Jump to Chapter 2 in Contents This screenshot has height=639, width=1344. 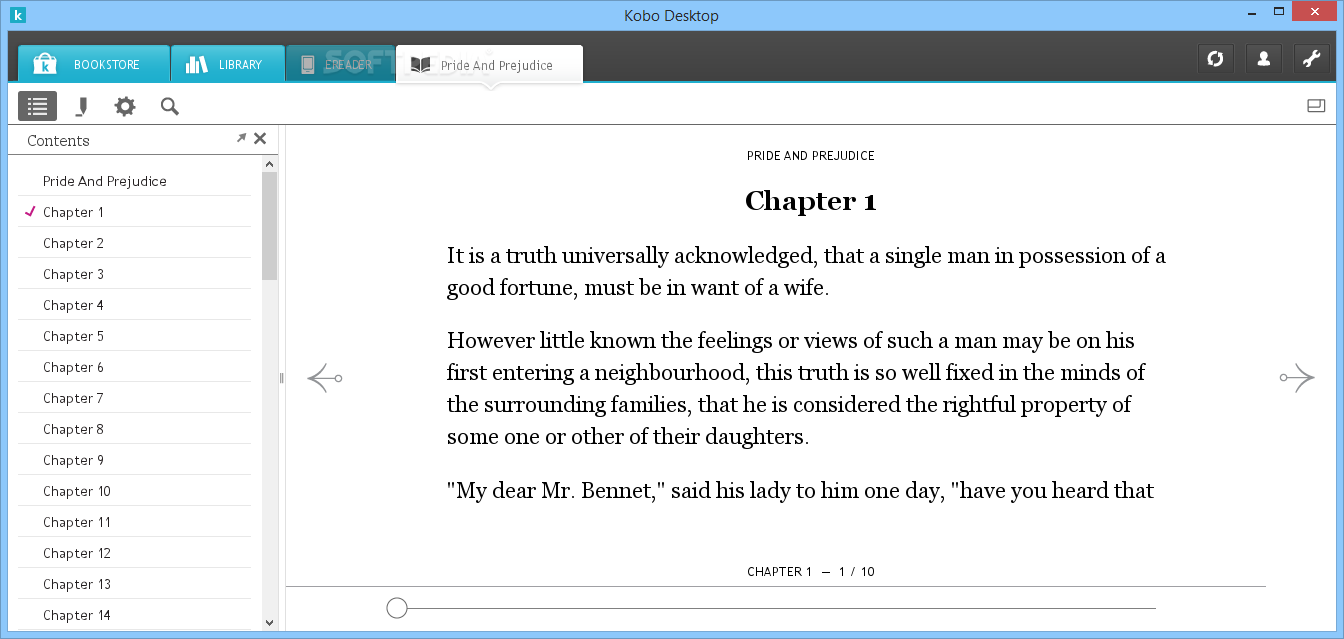coord(134,243)
